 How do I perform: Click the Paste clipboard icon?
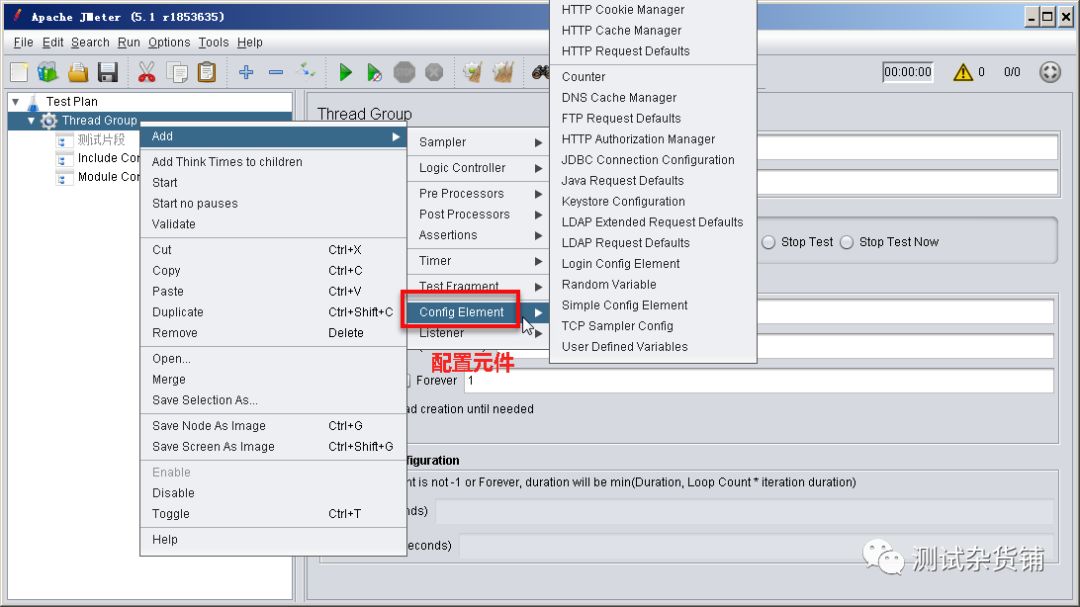(x=207, y=72)
